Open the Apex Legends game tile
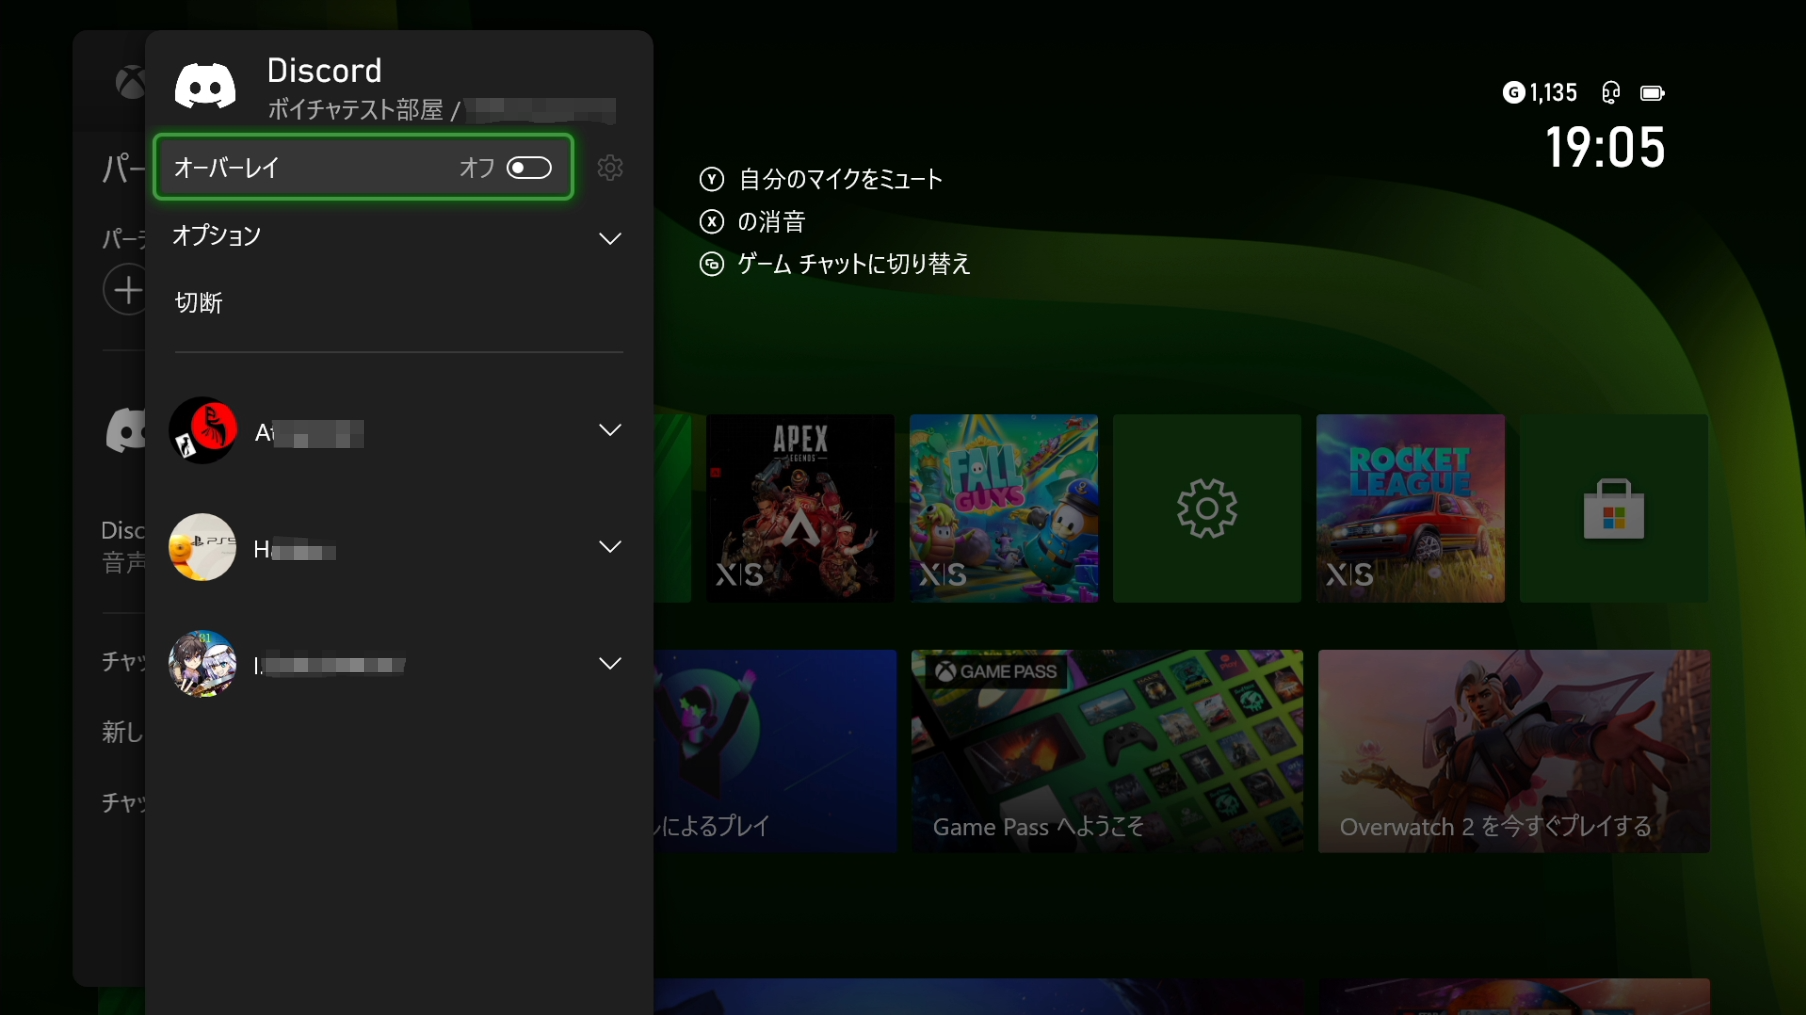Viewport: 1806px width, 1015px height. coord(800,508)
